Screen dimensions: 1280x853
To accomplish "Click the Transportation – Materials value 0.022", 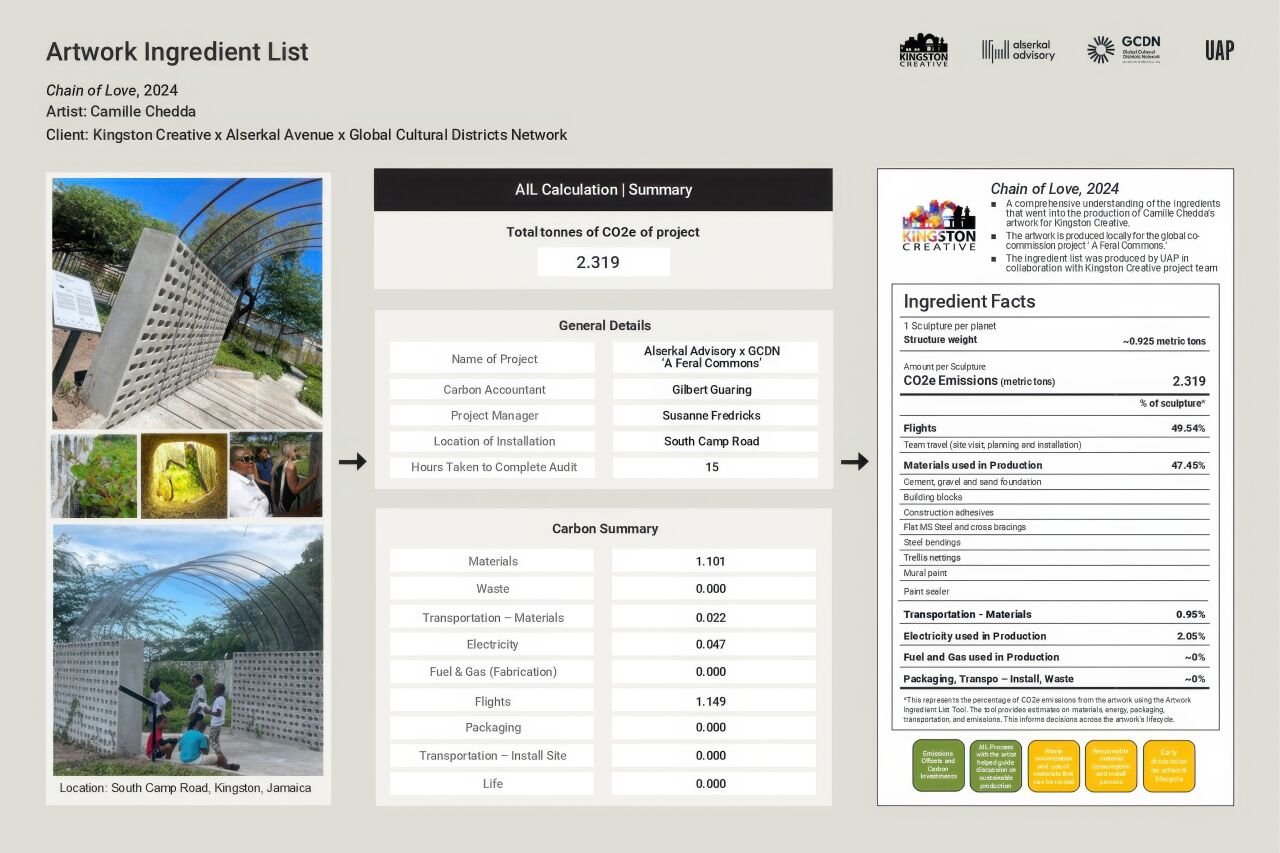I will [713, 617].
